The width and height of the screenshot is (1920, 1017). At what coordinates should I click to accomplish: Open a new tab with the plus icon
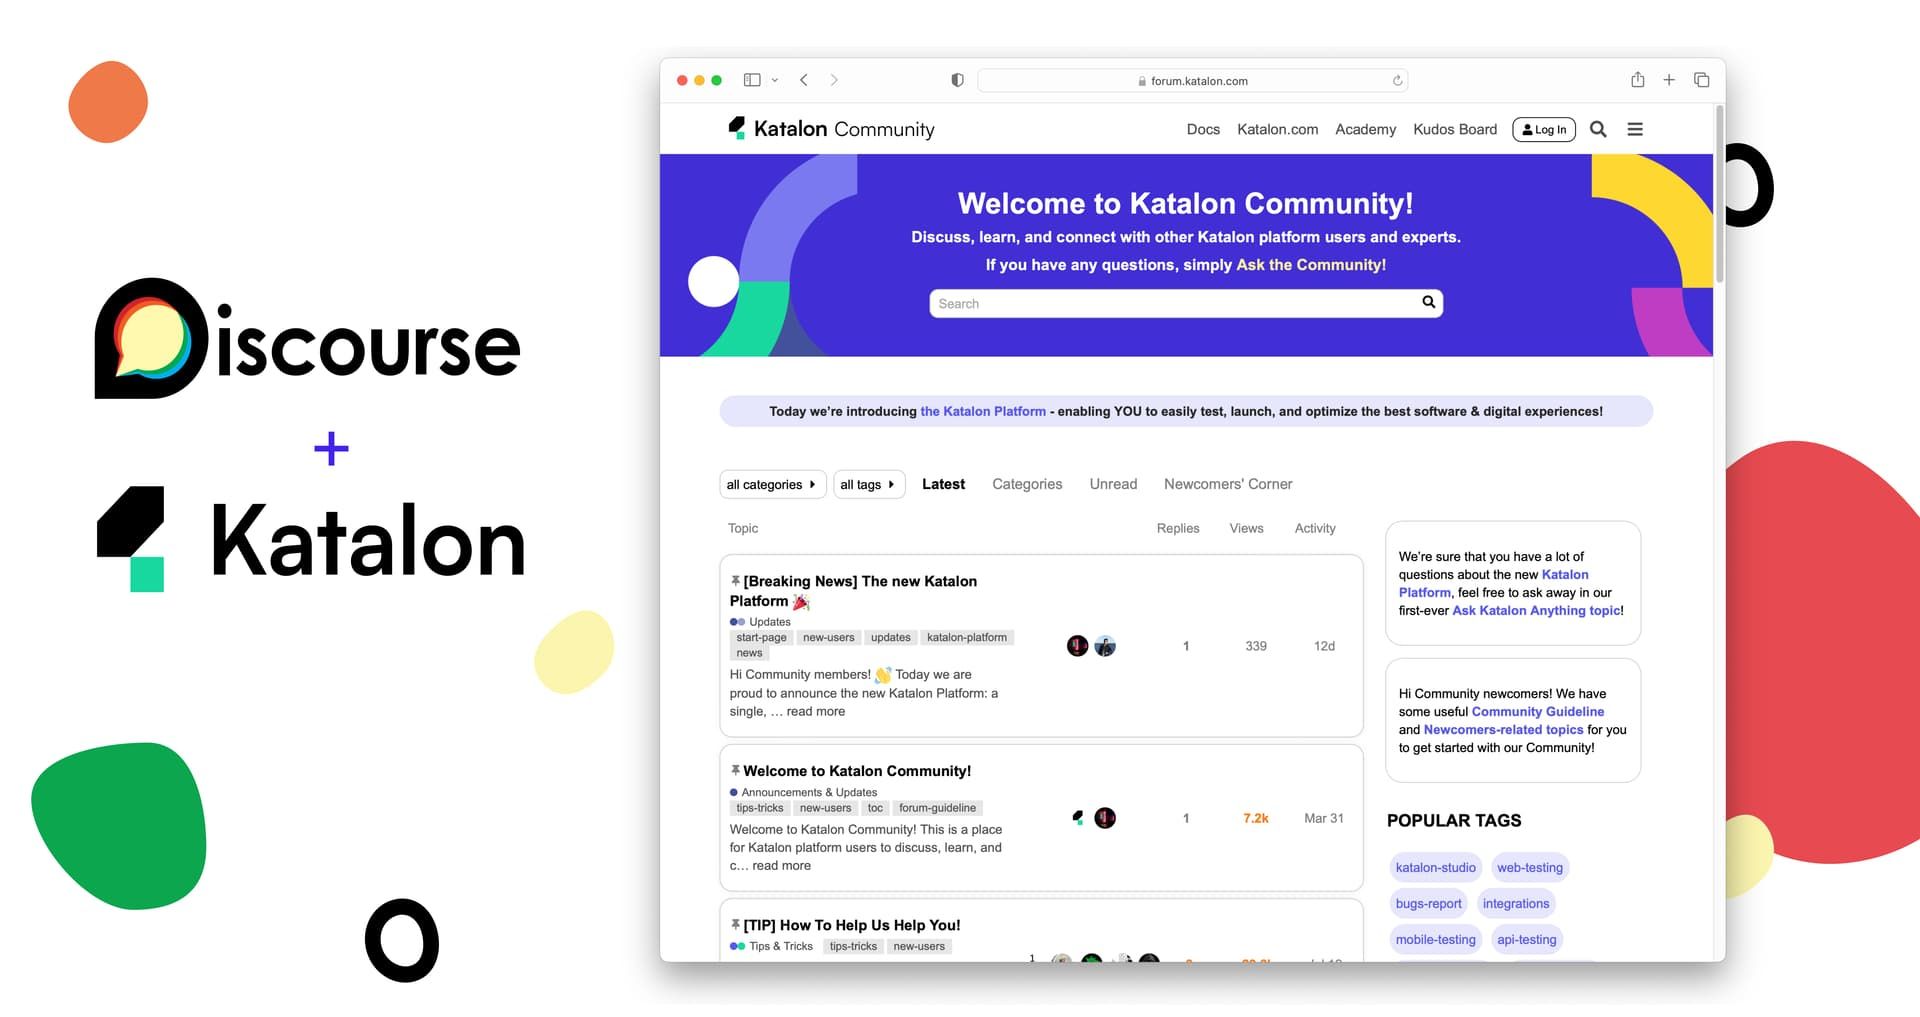[1668, 79]
